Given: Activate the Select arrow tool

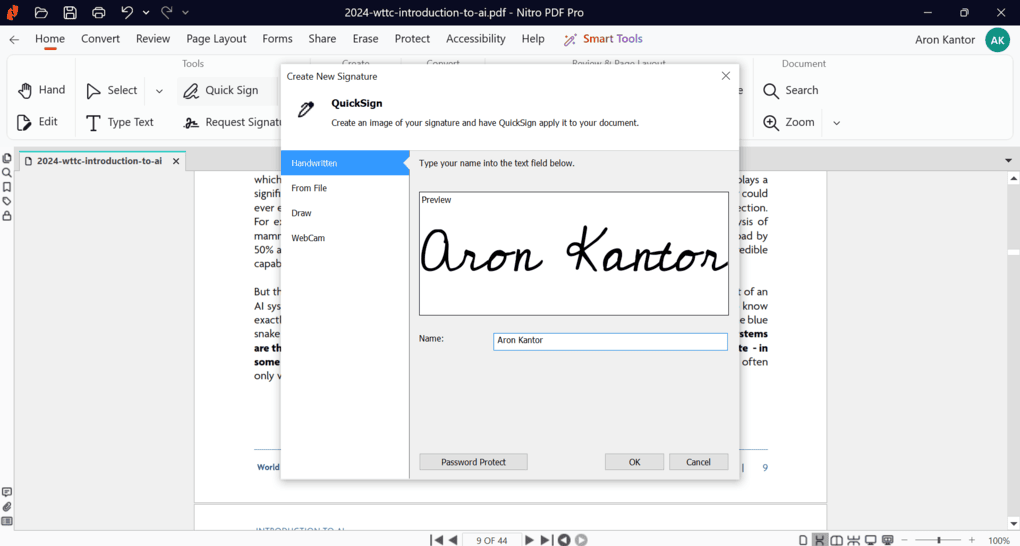Looking at the screenshot, I should [112, 90].
